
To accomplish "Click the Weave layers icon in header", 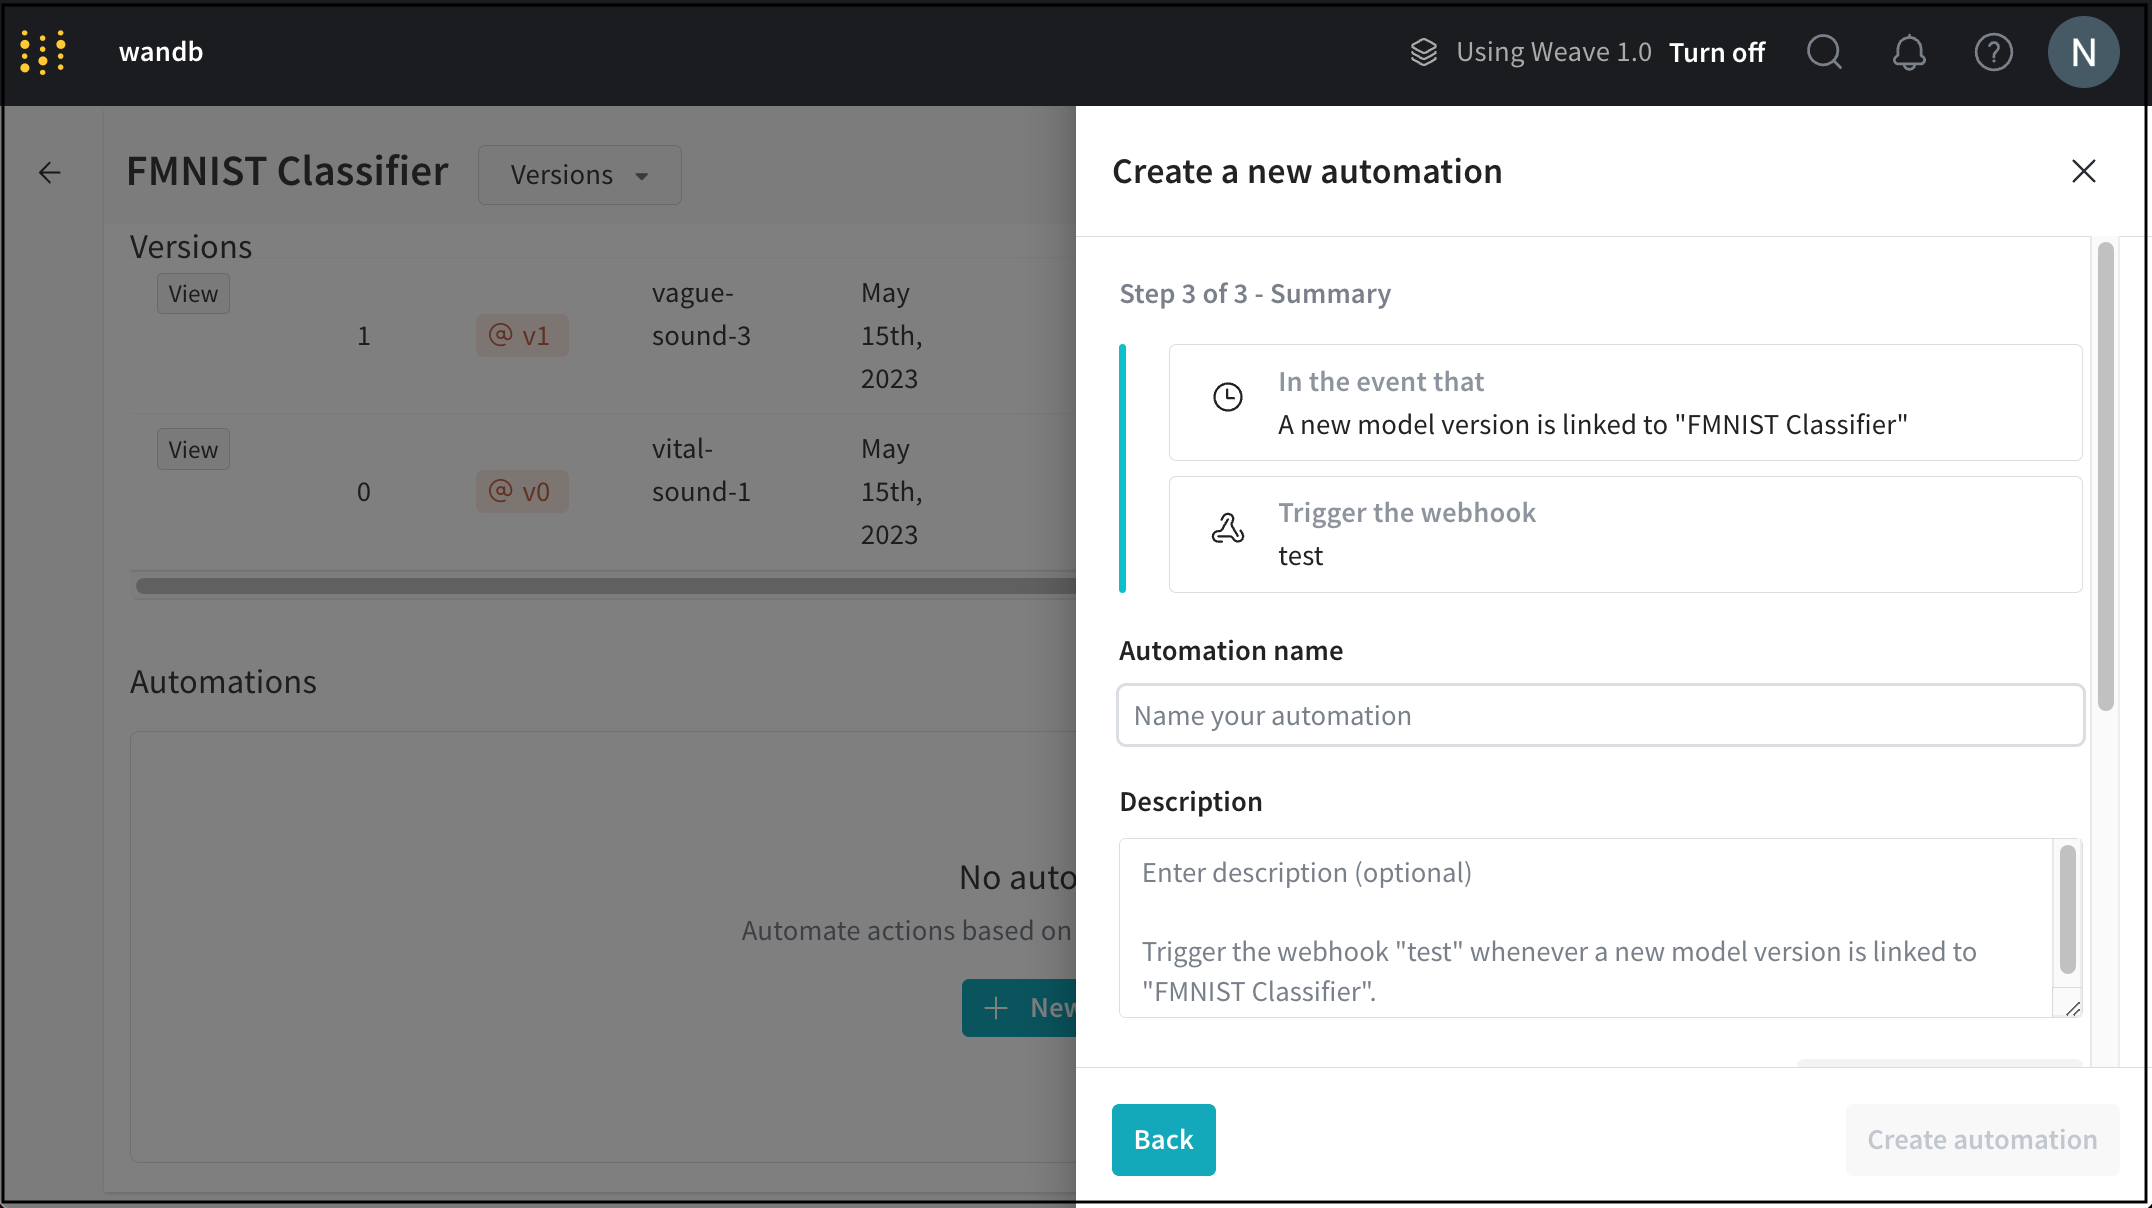I will point(1423,52).
